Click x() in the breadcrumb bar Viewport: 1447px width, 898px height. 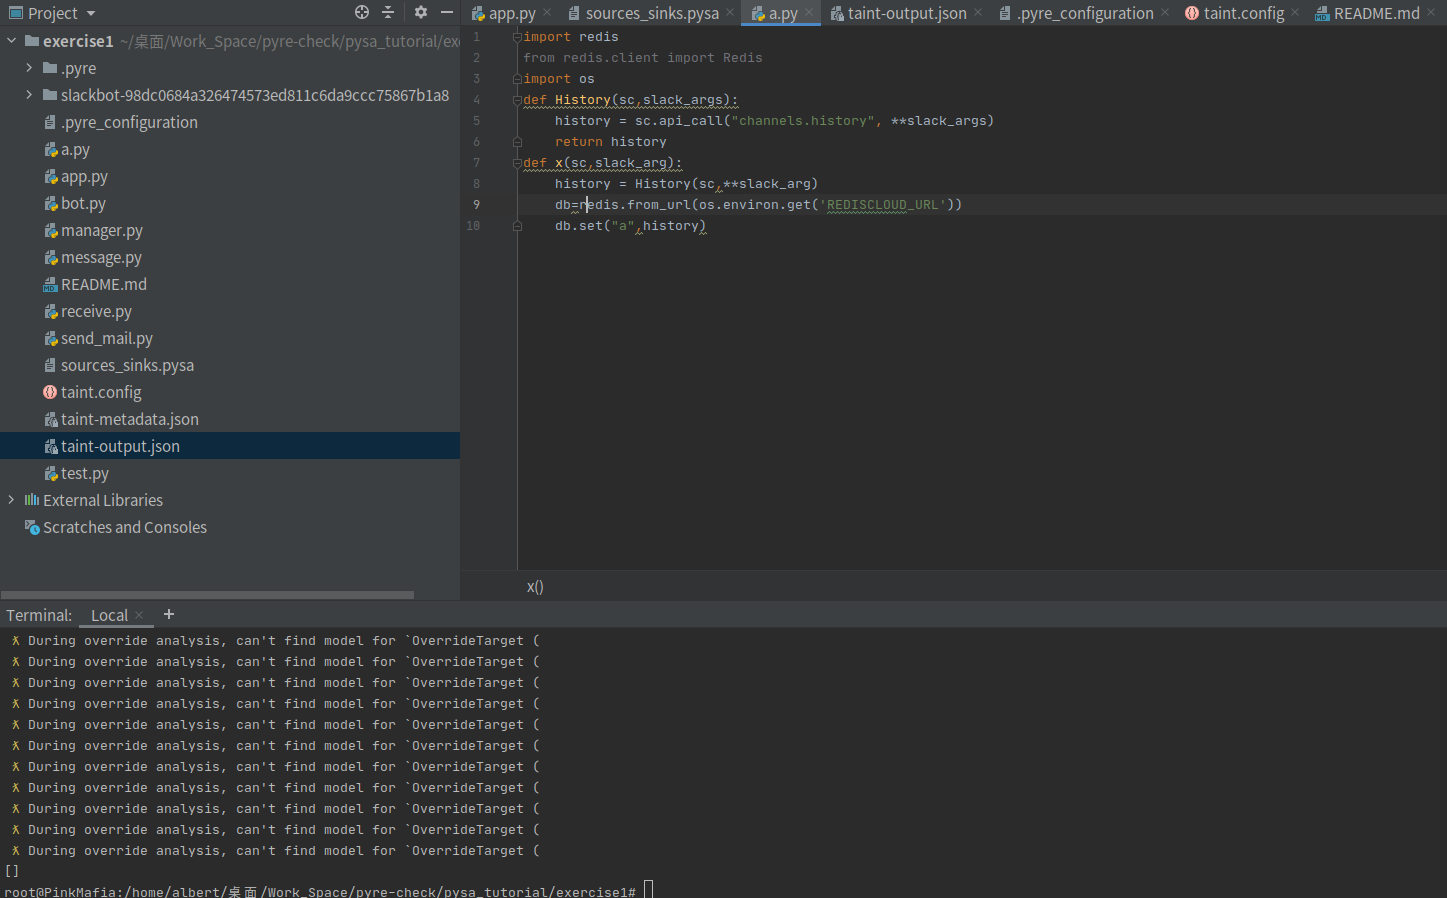(534, 587)
